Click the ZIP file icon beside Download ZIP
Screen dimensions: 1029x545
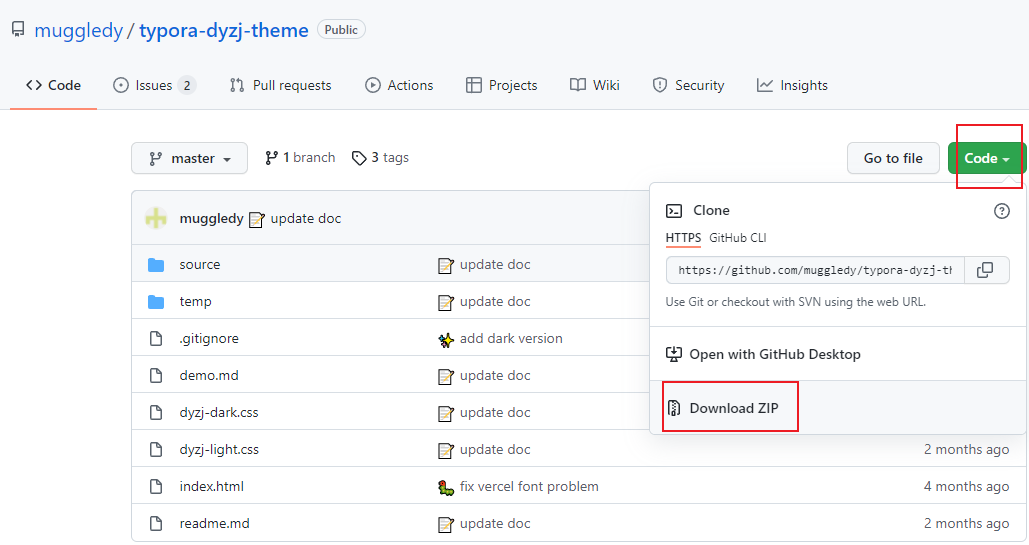pyautogui.click(x=674, y=408)
